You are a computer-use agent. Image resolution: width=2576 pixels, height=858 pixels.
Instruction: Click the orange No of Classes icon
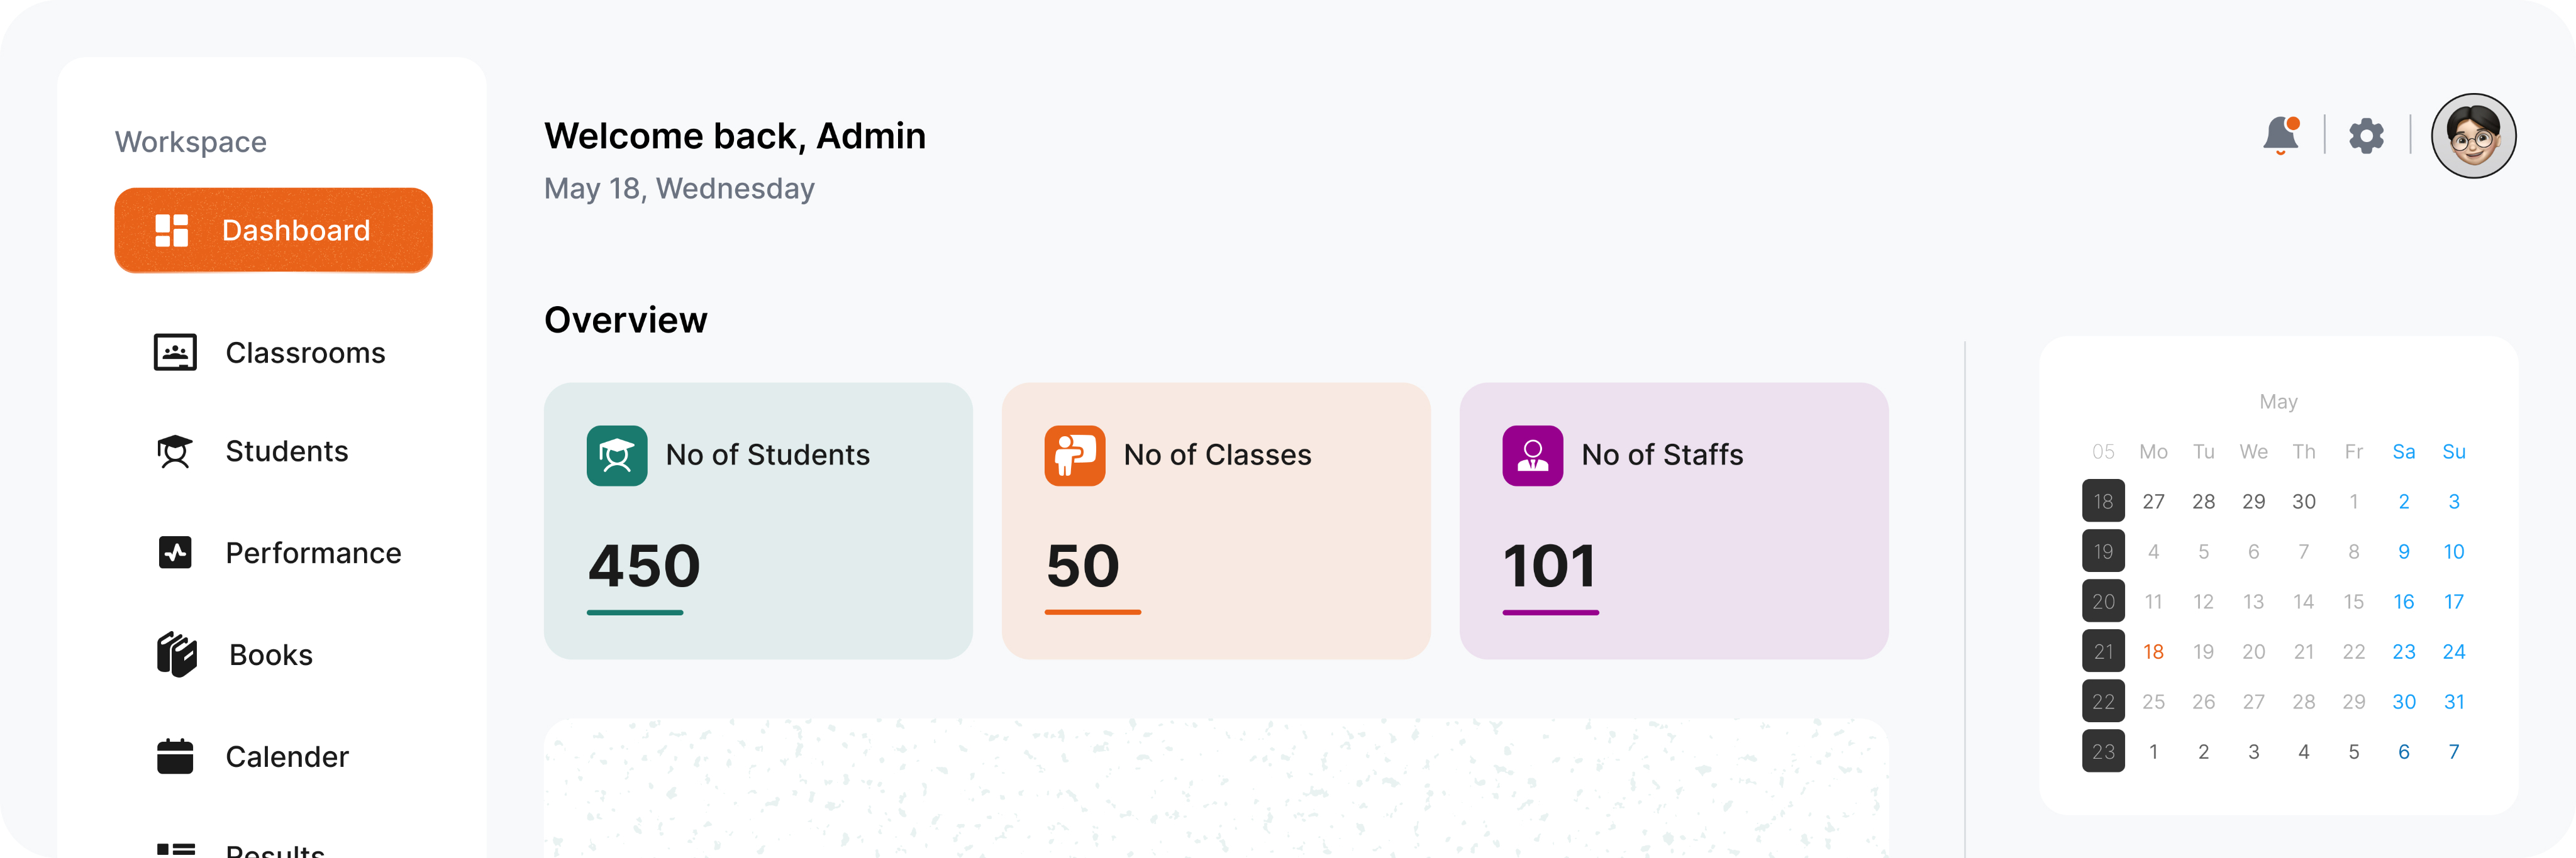[1075, 456]
